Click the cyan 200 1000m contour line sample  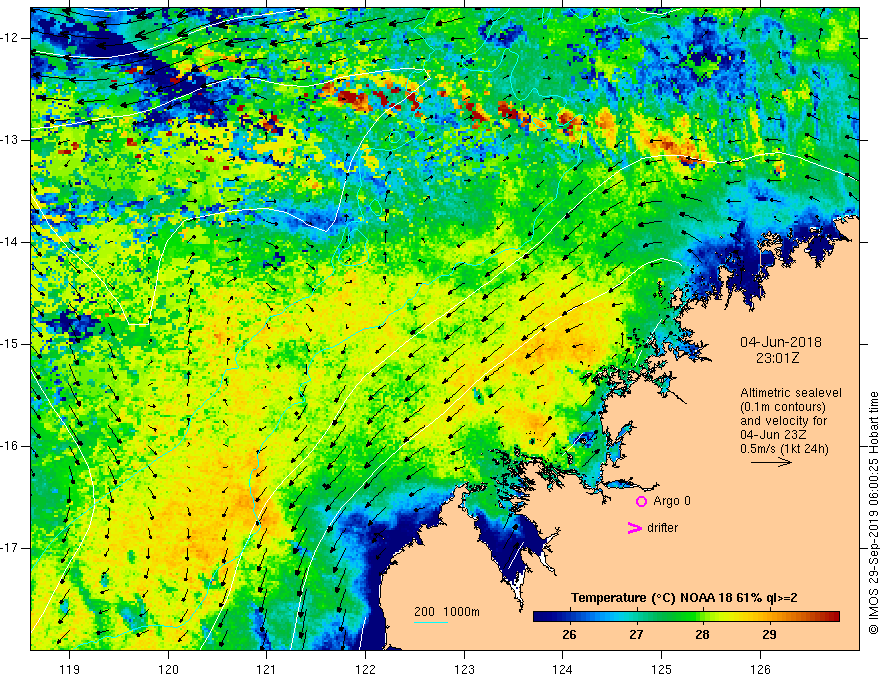(430, 622)
